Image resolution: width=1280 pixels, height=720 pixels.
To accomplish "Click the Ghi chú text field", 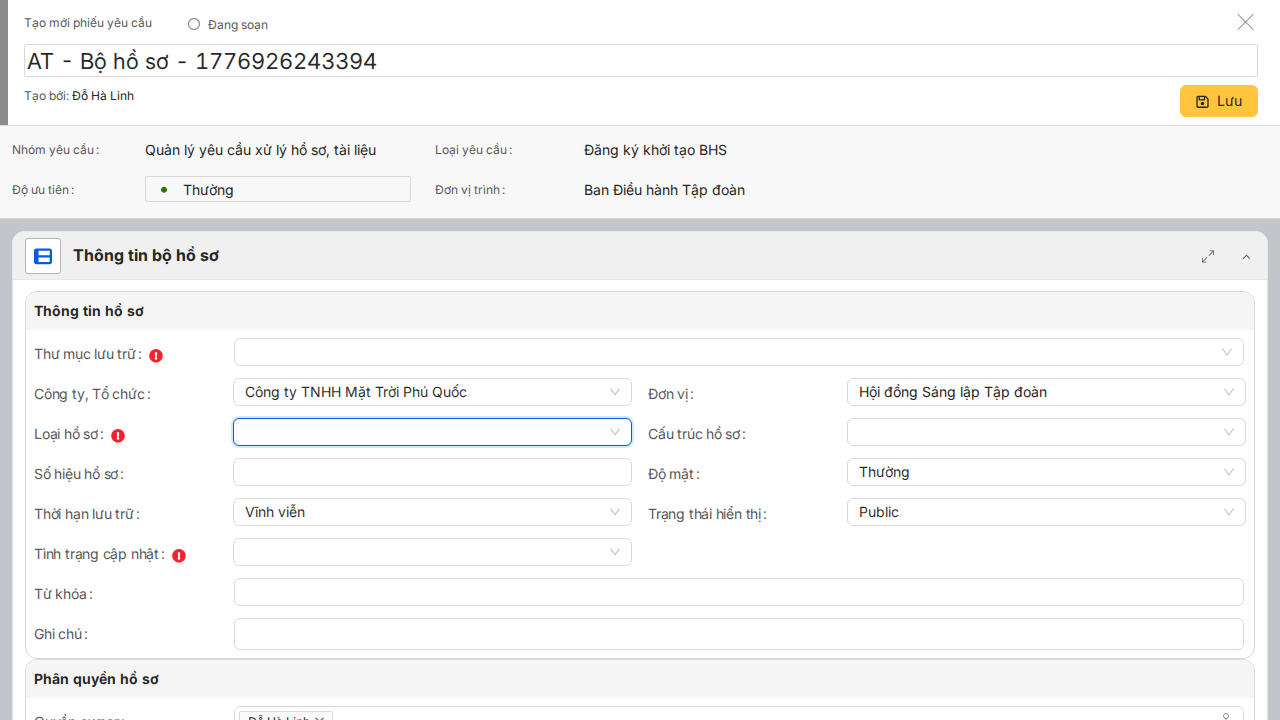I will coord(738,634).
